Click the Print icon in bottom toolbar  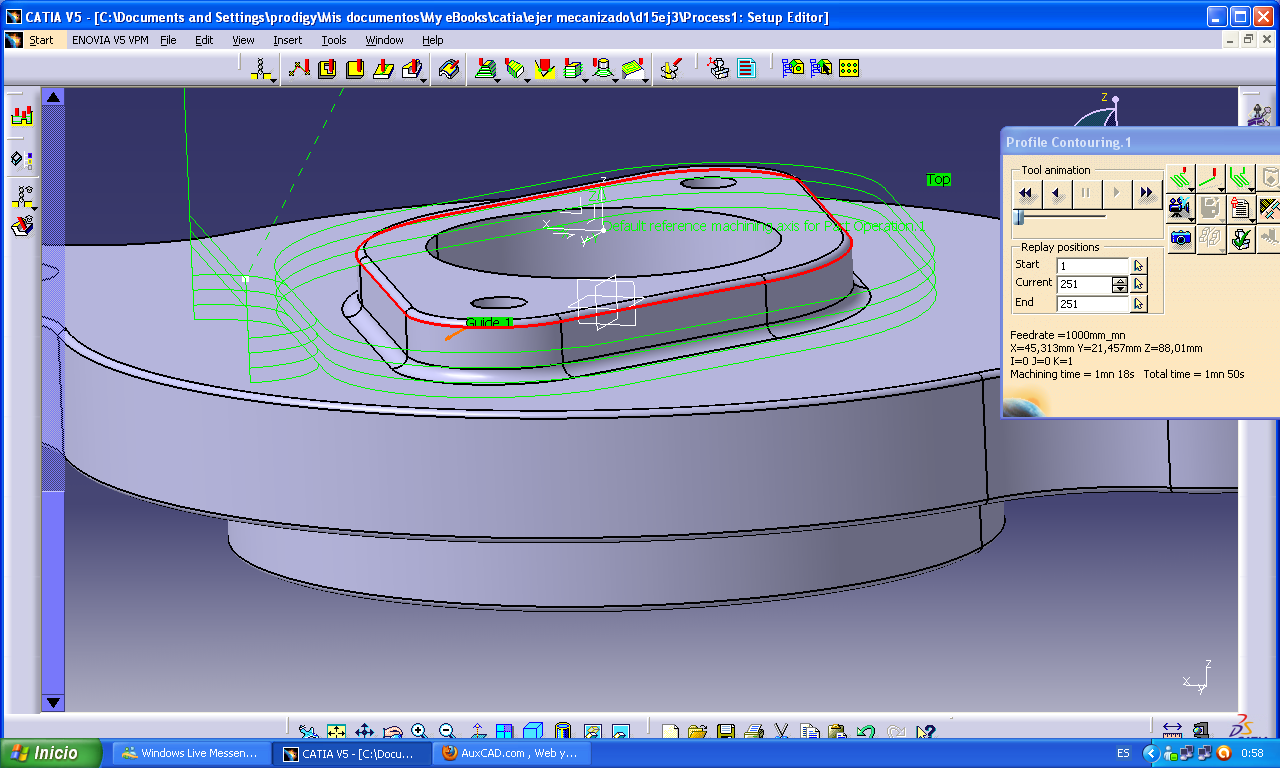point(754,732)
